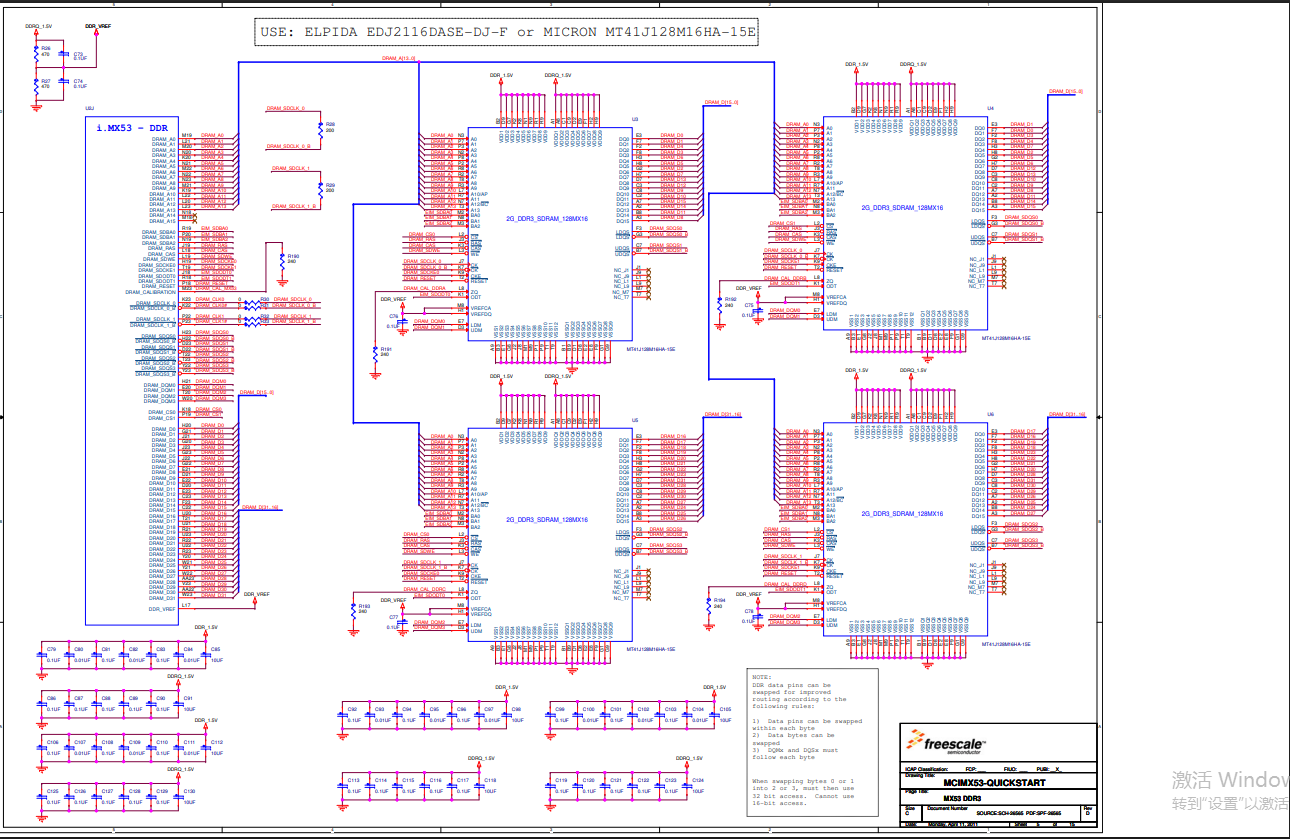The image size is (1290, 839).
Task: Click capacitor C98 10UF symbol
Action: [x=508, y=714]
